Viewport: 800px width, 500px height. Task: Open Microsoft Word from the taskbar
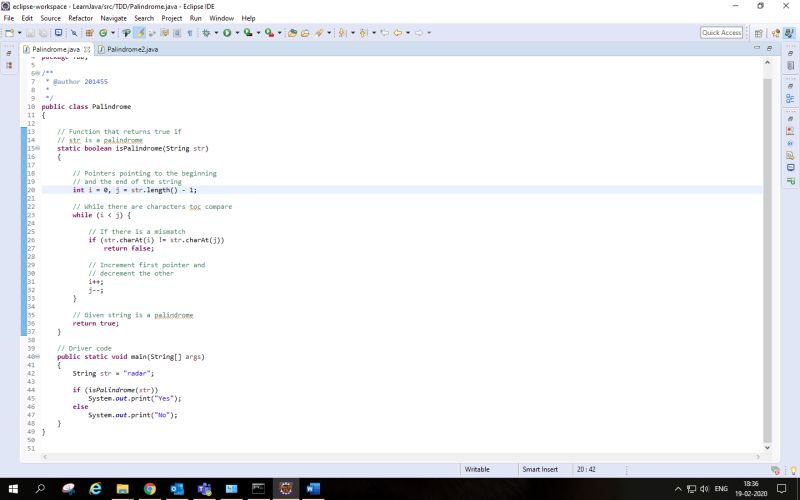313,489
